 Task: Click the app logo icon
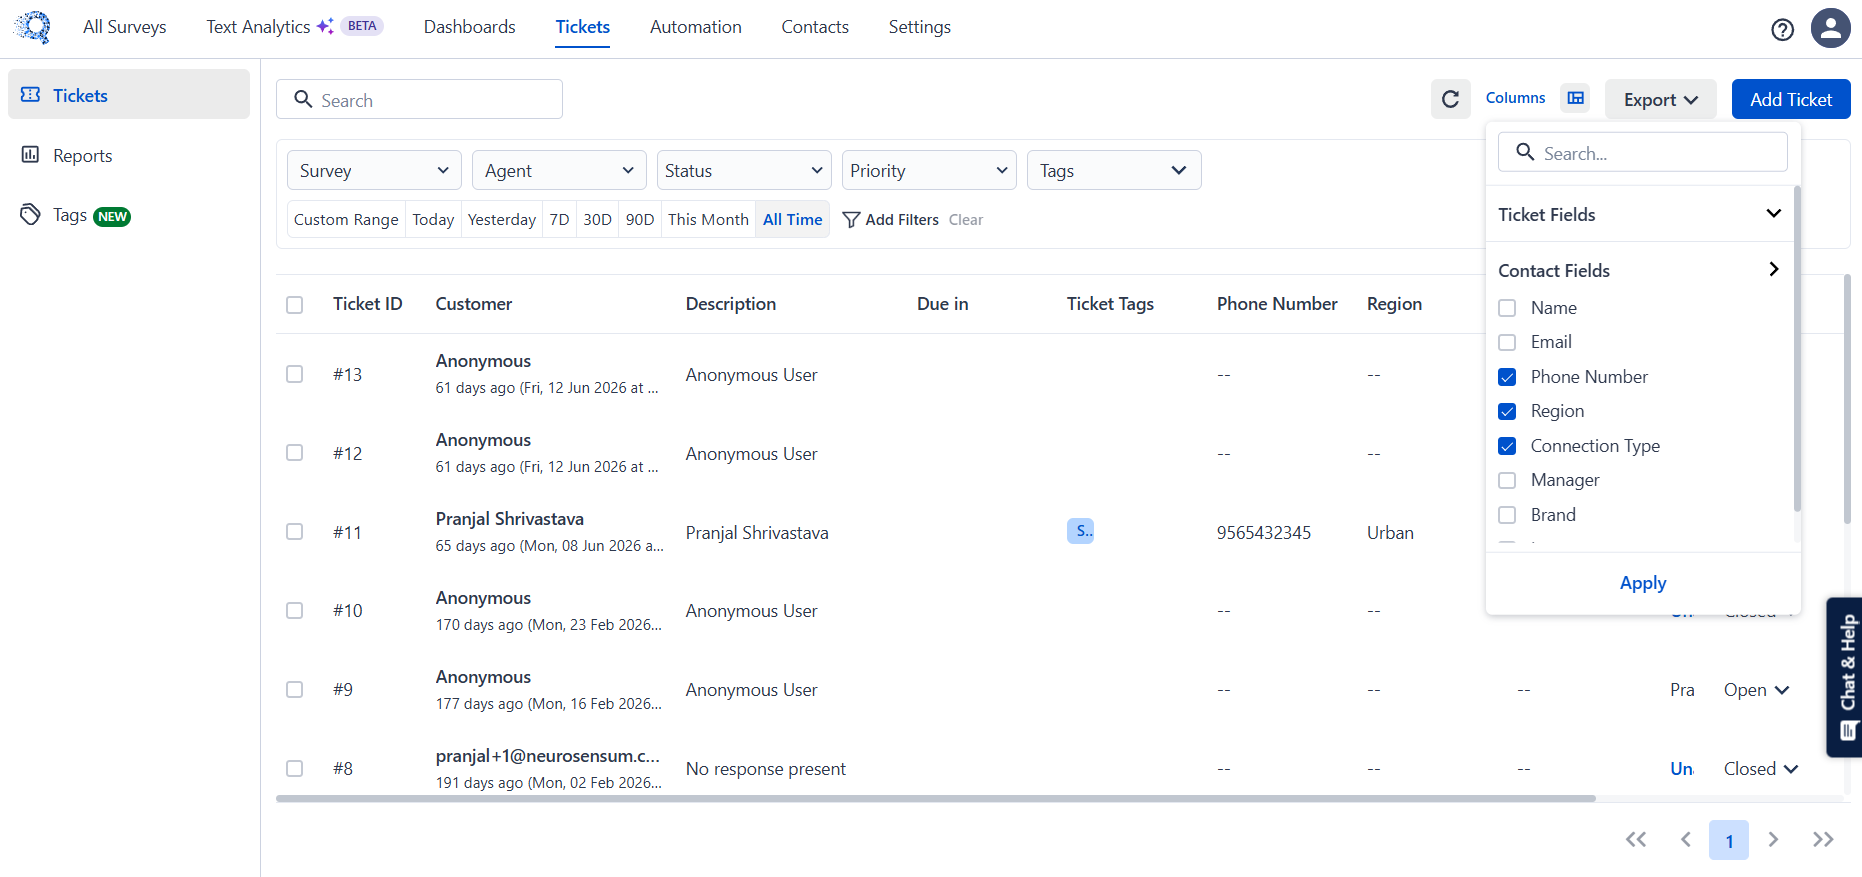point(33,27)
